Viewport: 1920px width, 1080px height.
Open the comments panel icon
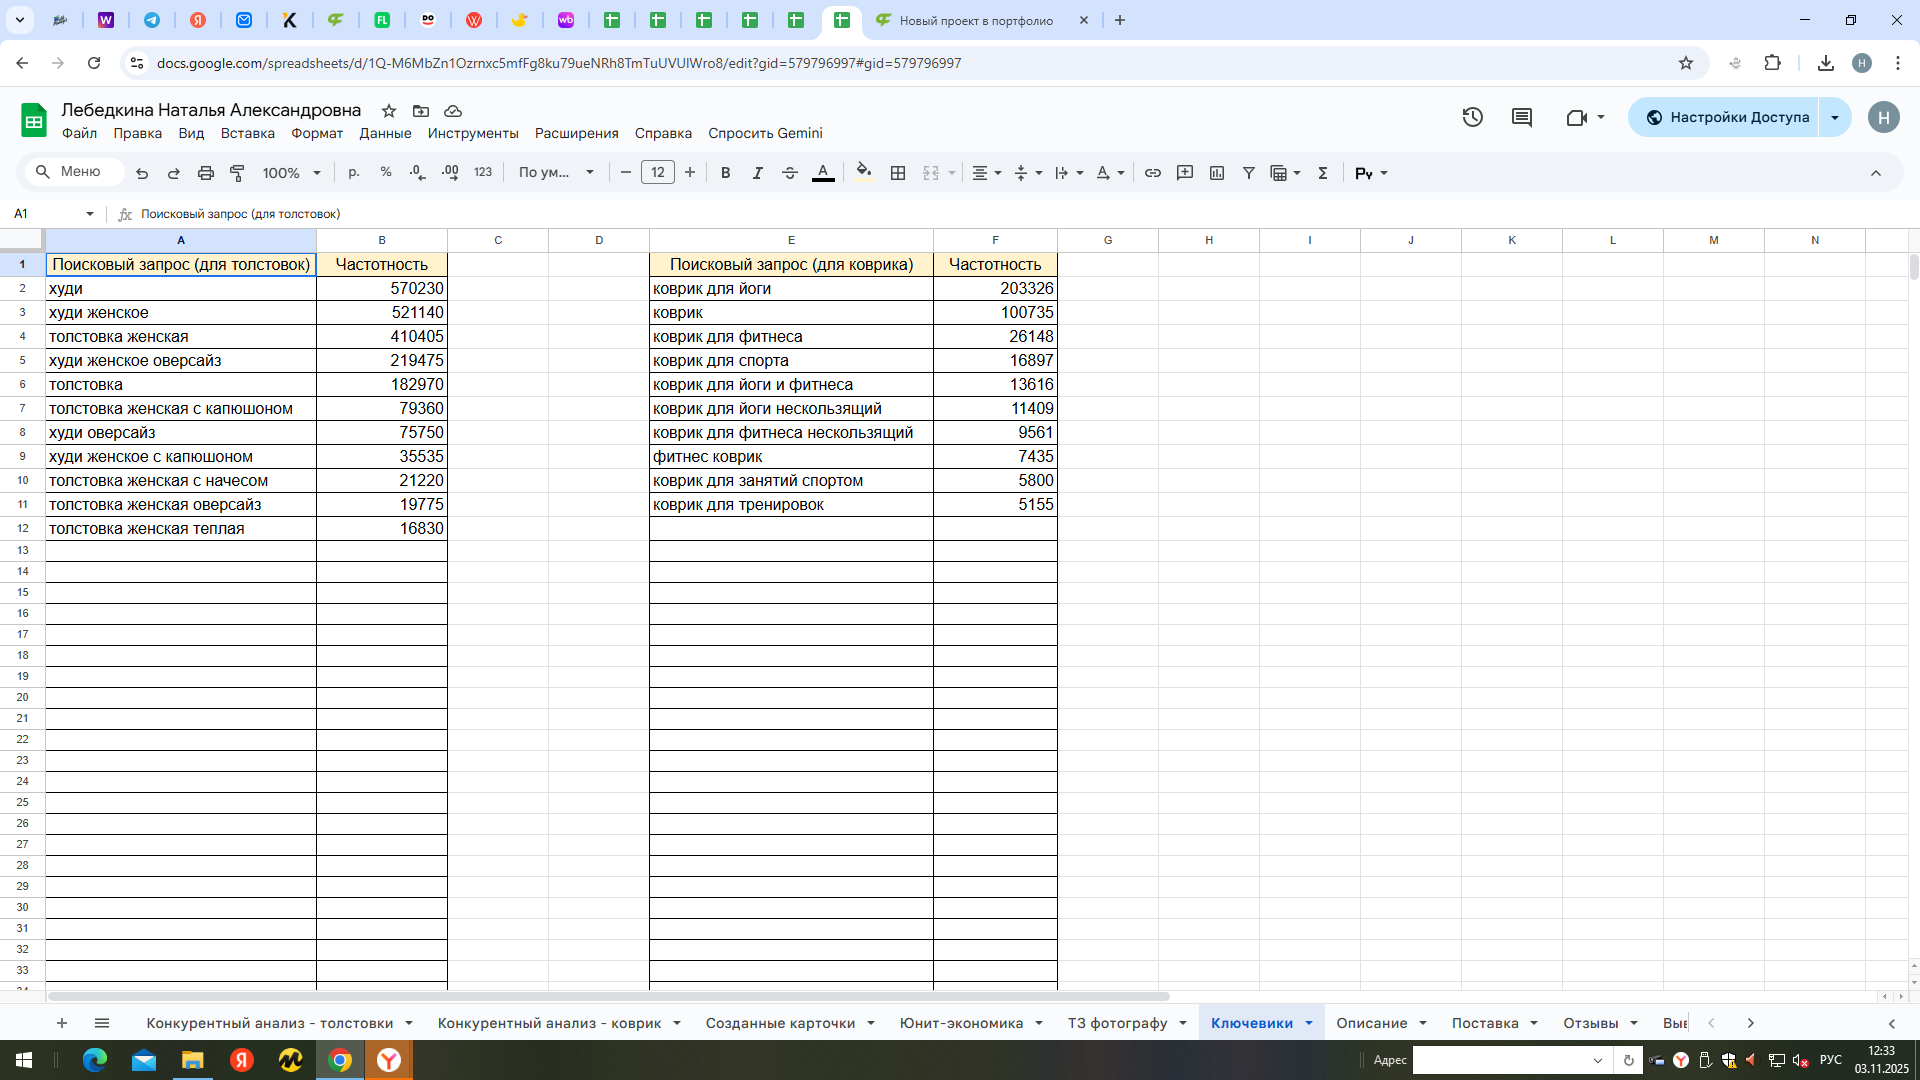tap(1522, 117)
